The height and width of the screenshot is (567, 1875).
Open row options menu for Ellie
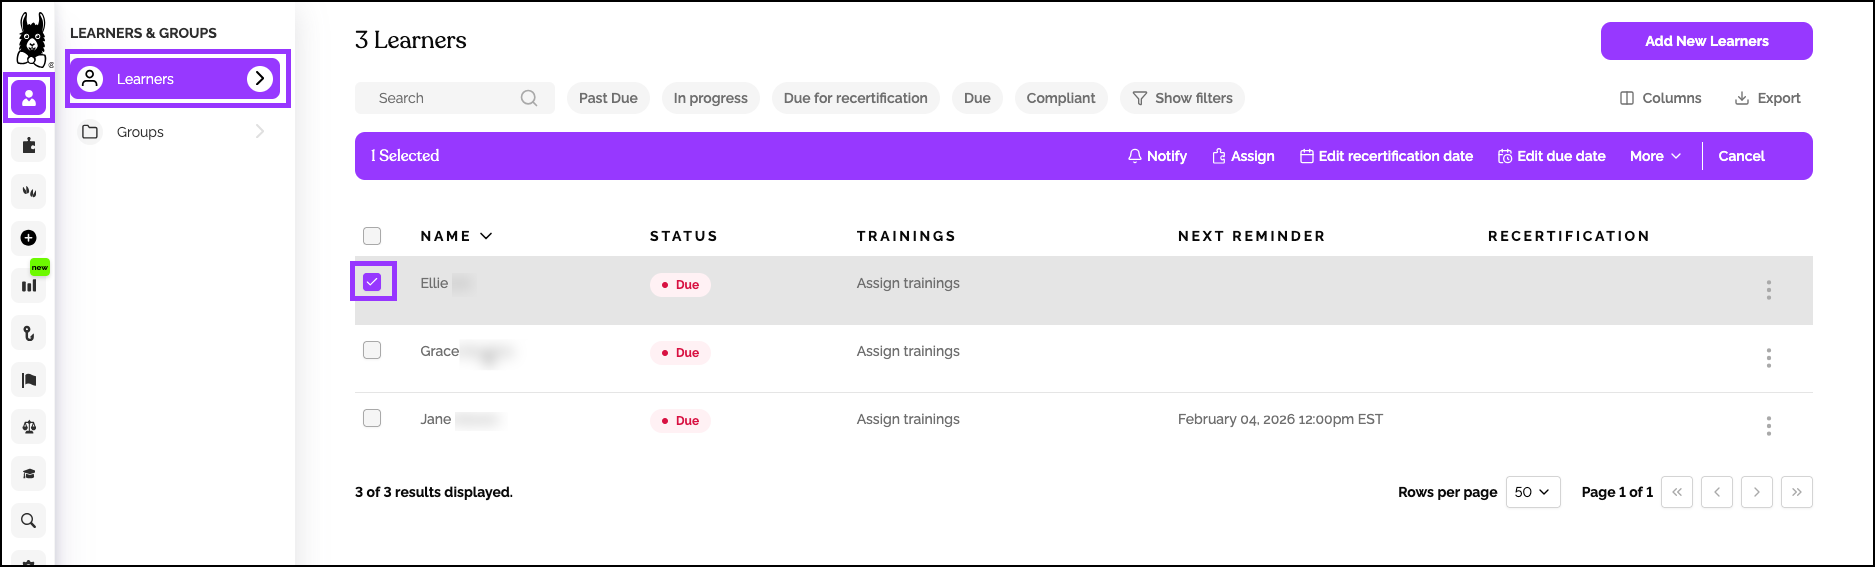(1768, 290)
